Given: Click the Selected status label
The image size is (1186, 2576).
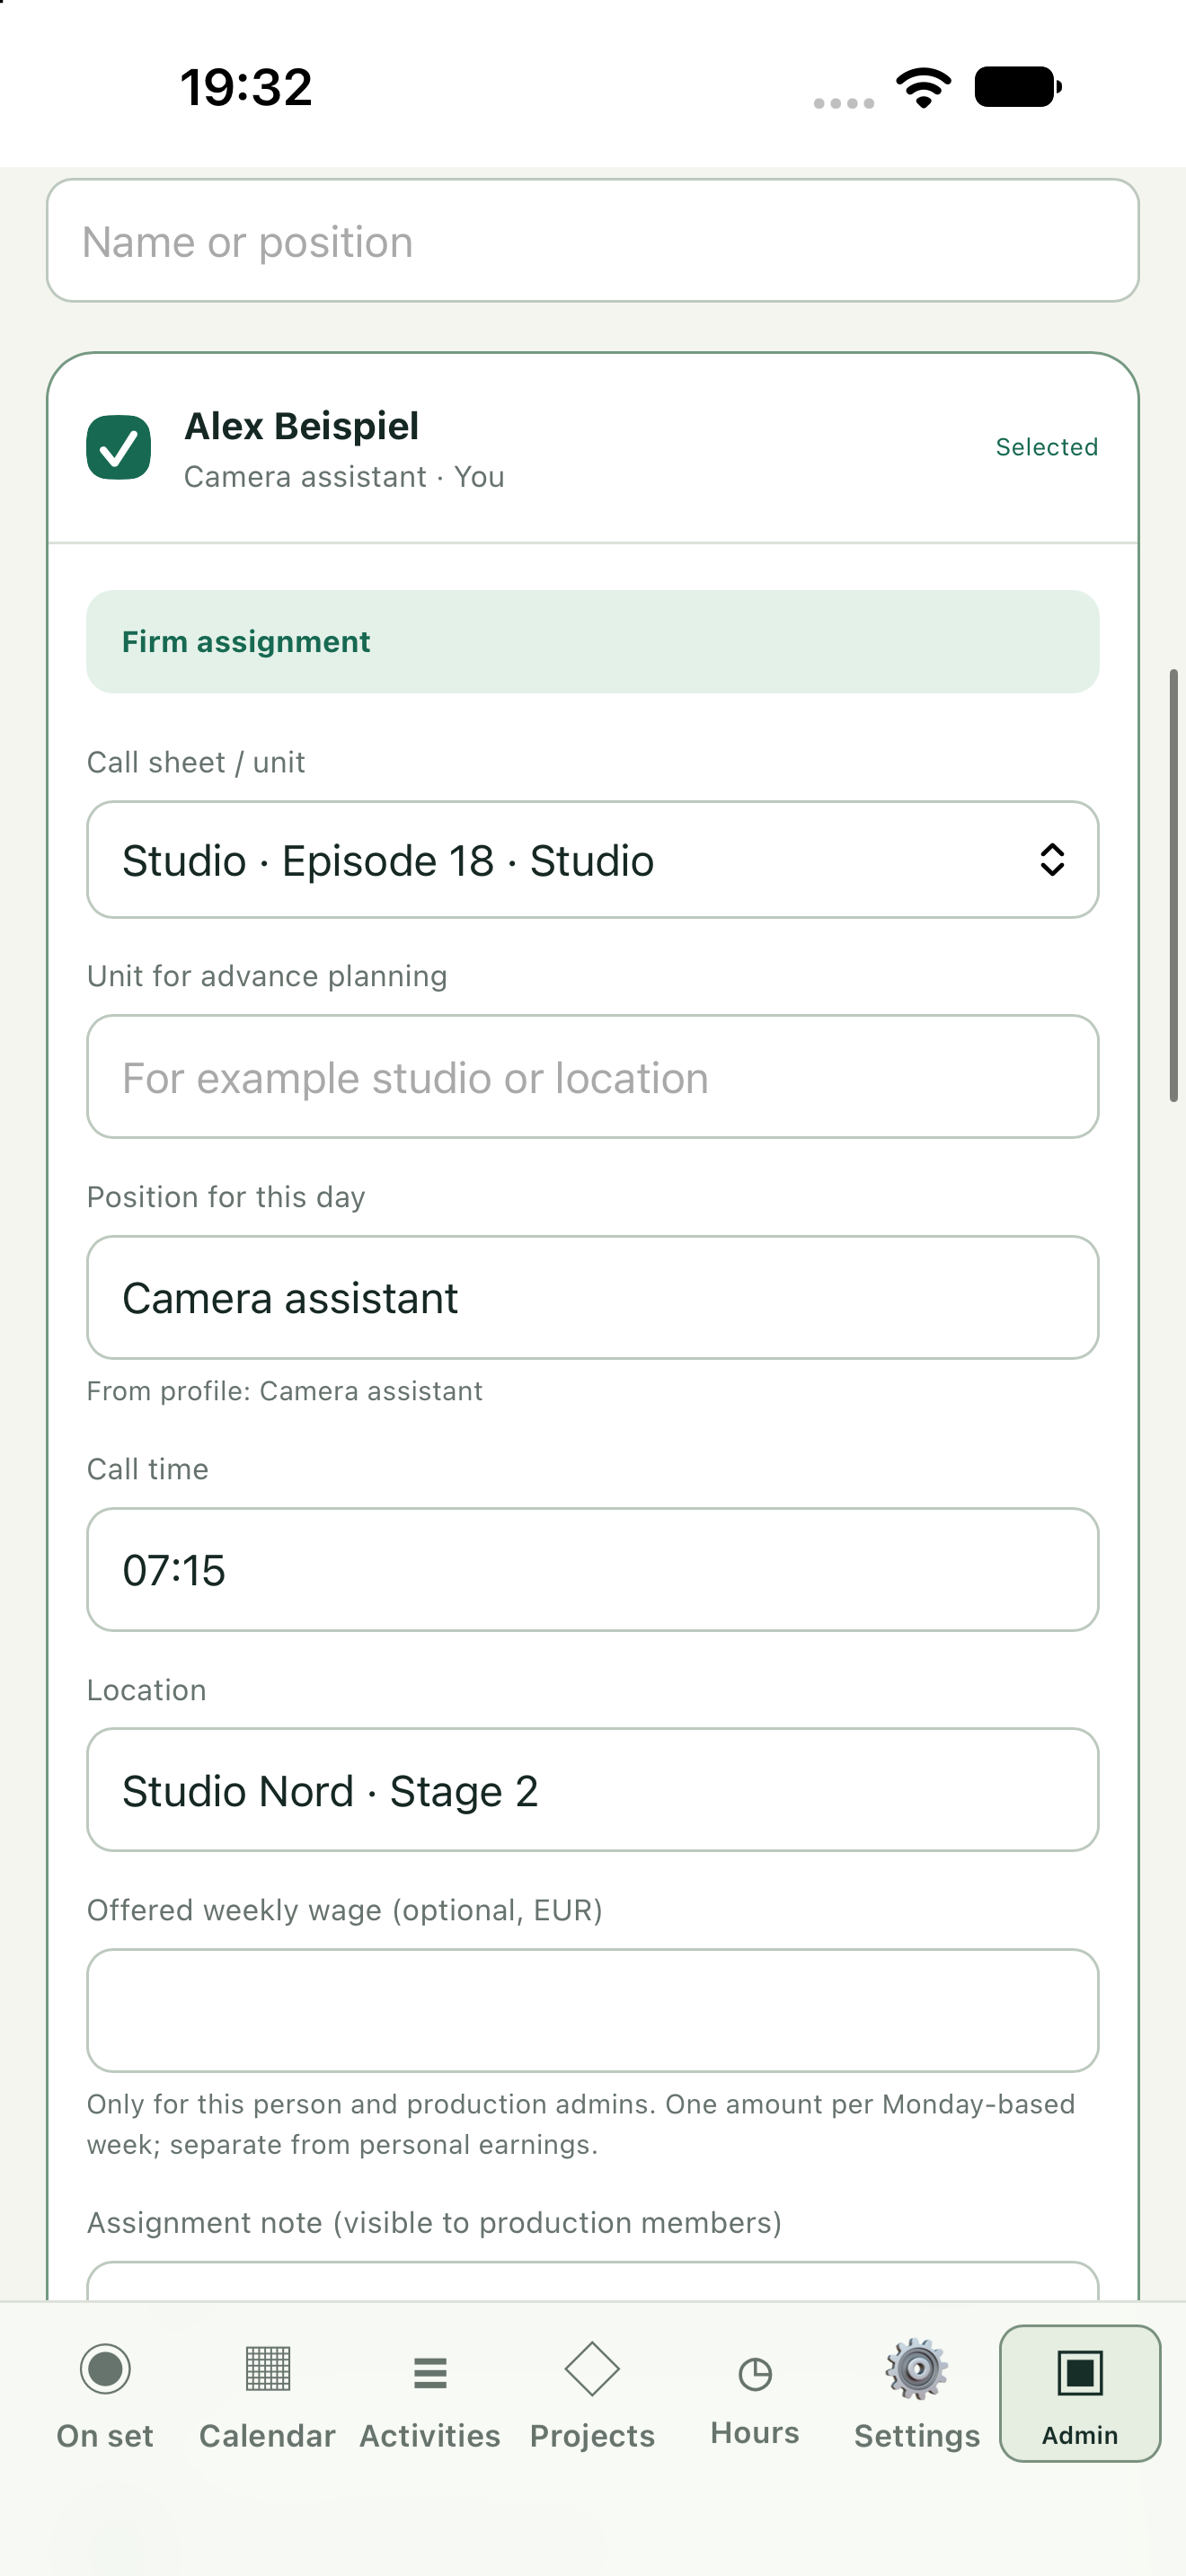Looking at the screenshot, I should [1047, 447].
